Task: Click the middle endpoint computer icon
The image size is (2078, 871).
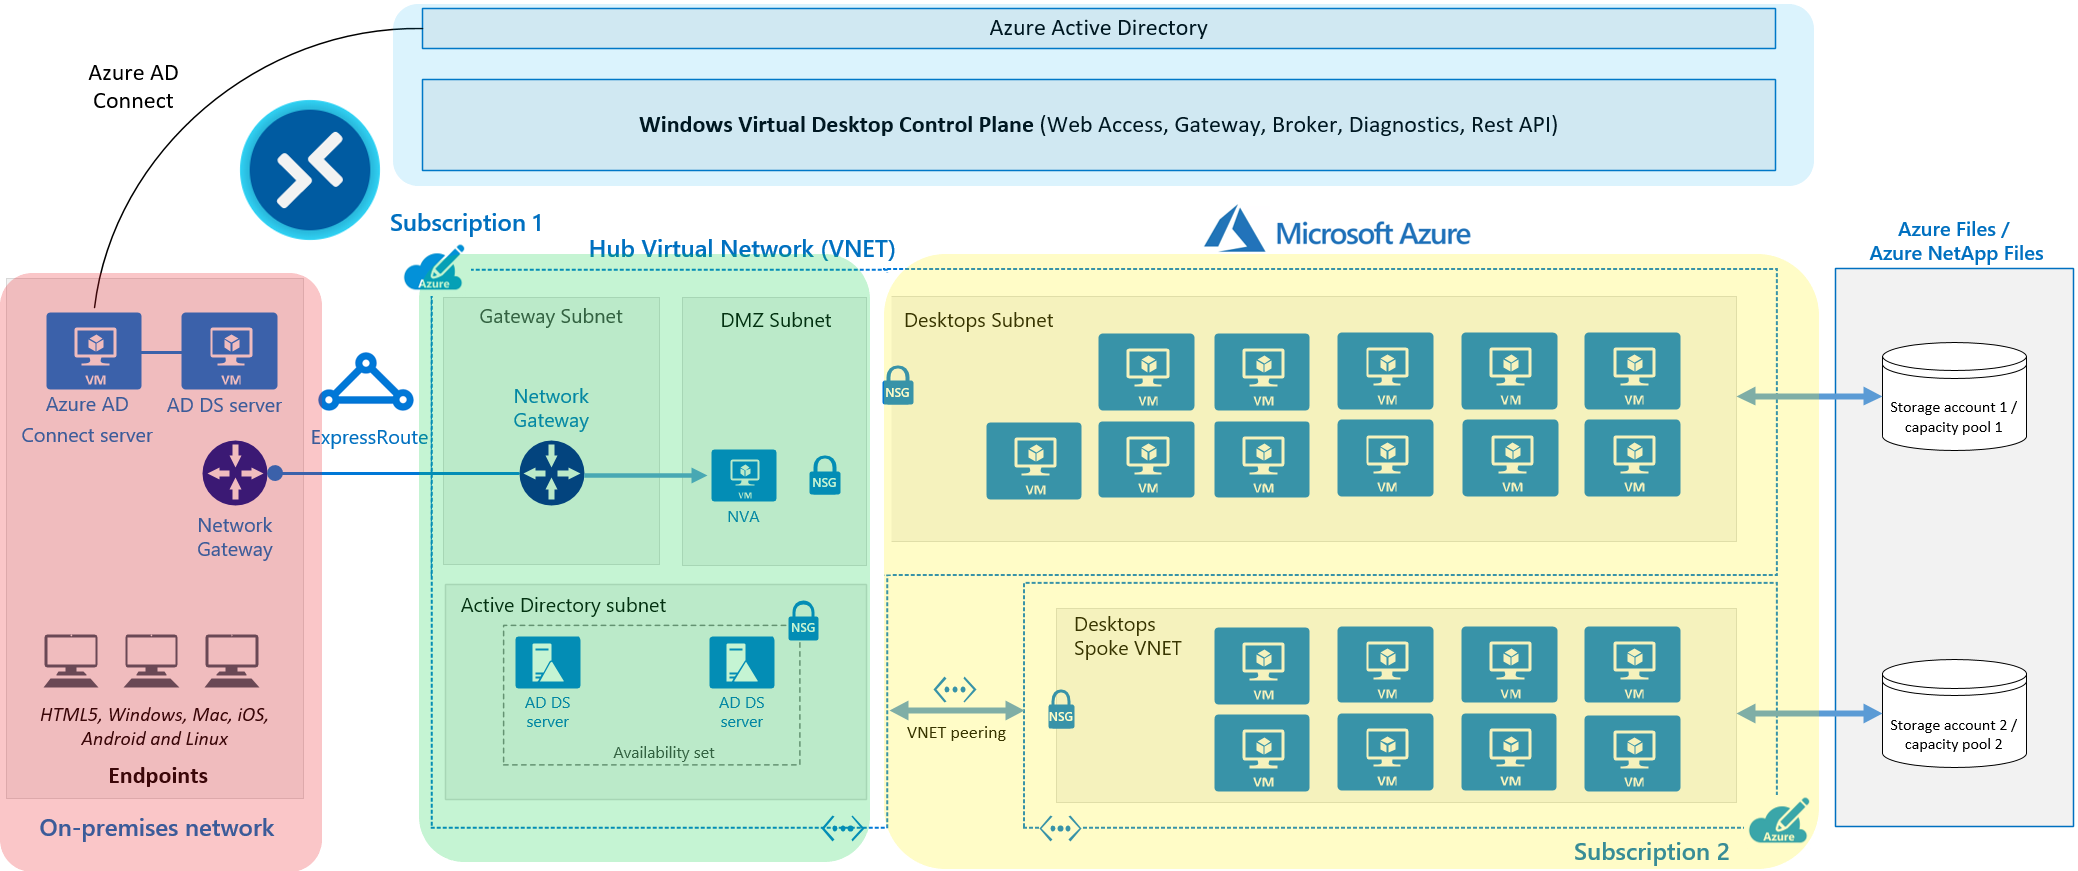Action: tap(151, 661)
